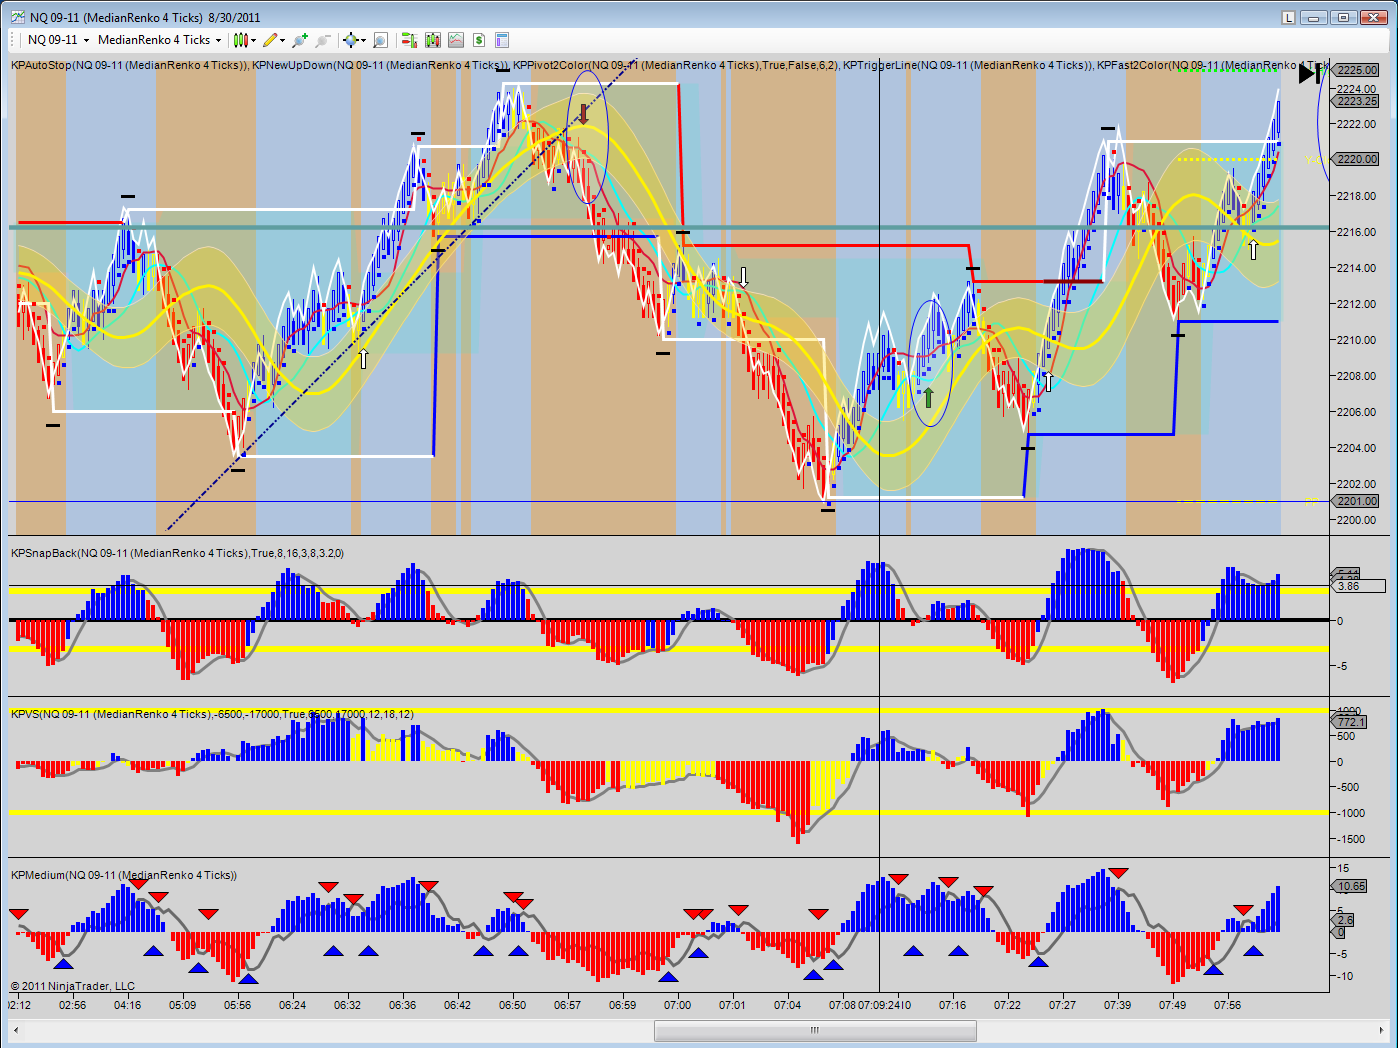Click the KPSnapBack indicator label
1398x1048 pixels.
177,553
